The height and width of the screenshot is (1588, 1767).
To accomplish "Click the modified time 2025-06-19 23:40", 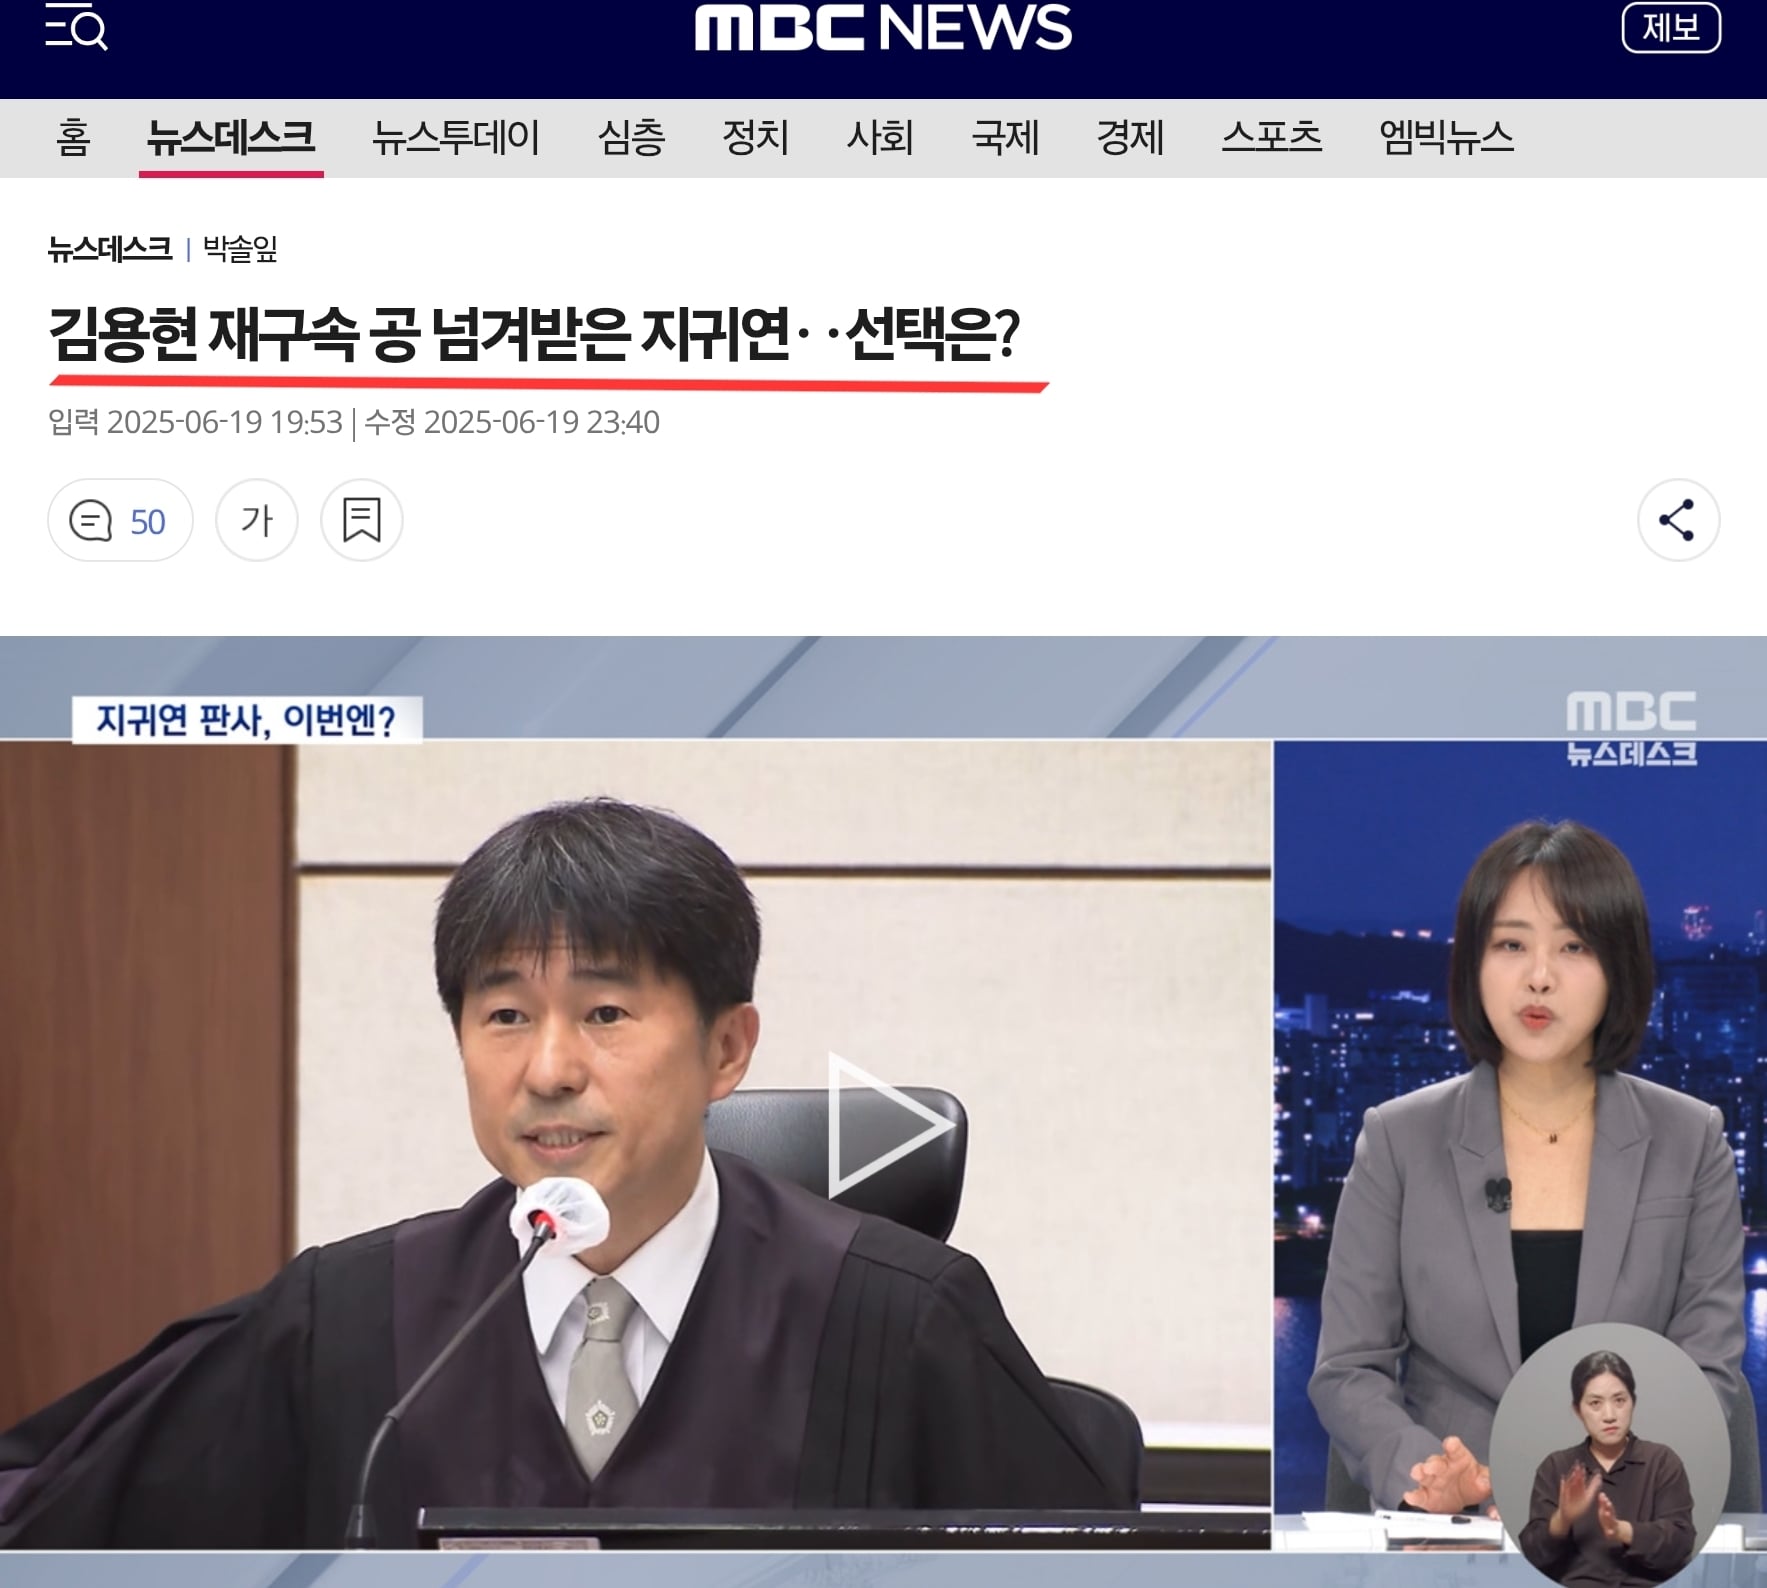I will 512,422.
